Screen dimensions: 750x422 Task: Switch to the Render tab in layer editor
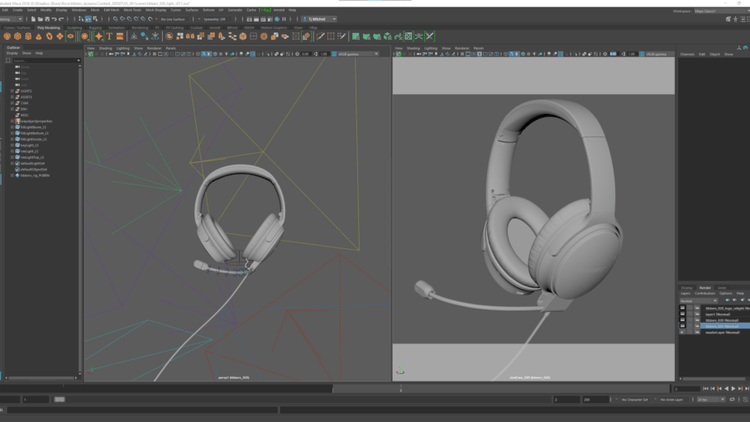point(705,287)
